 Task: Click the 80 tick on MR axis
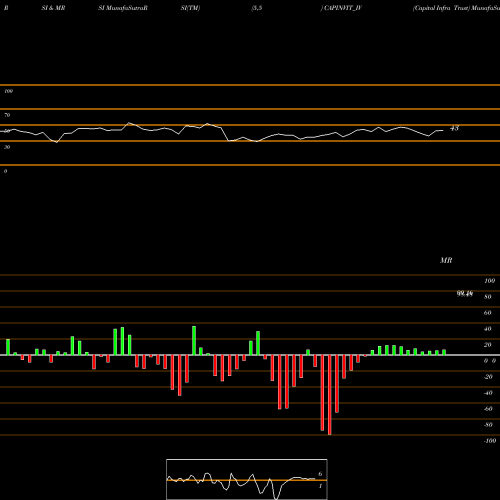click(x=488, y=297)
